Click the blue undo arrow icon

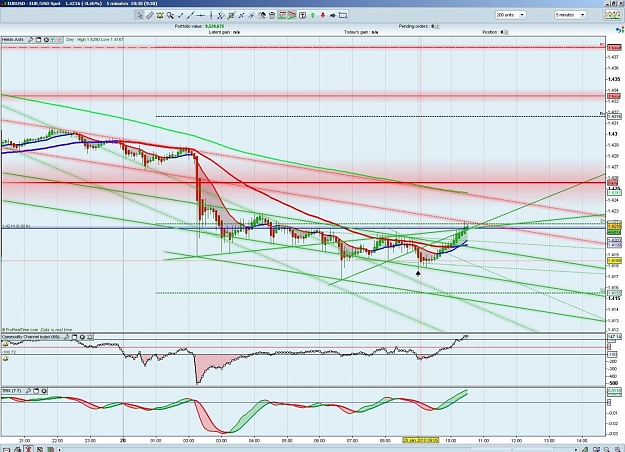[x=620, y=30]
